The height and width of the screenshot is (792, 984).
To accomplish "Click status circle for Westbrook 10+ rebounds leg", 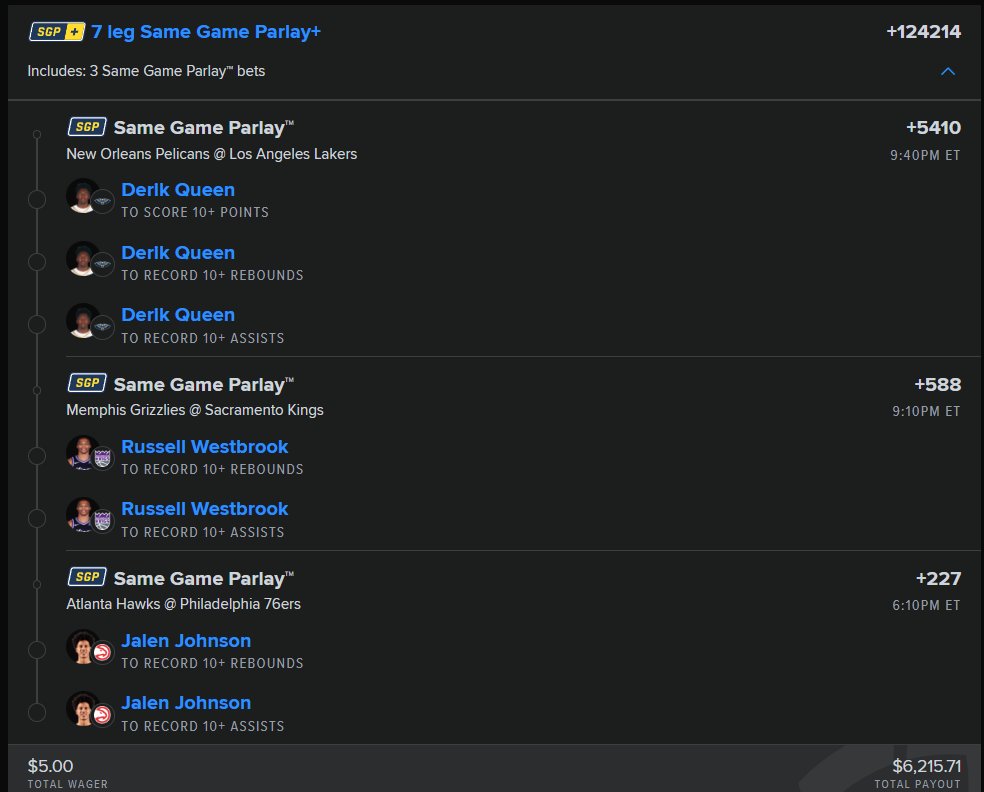I will [x=37, y=456].
